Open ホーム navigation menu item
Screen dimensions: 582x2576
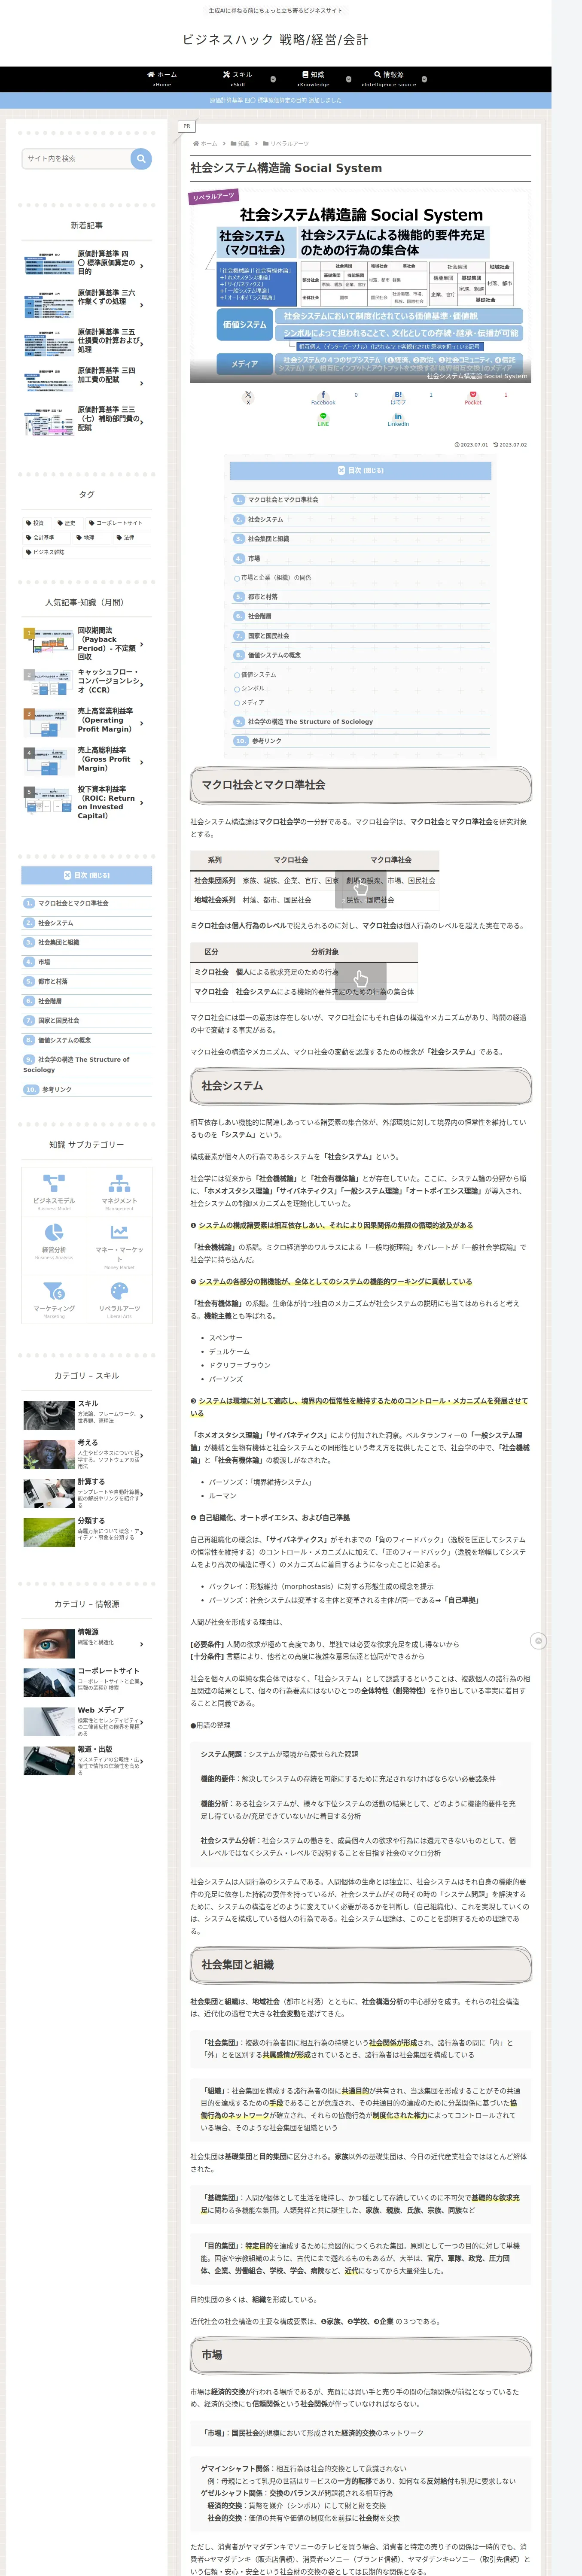[x=162, y=79]
